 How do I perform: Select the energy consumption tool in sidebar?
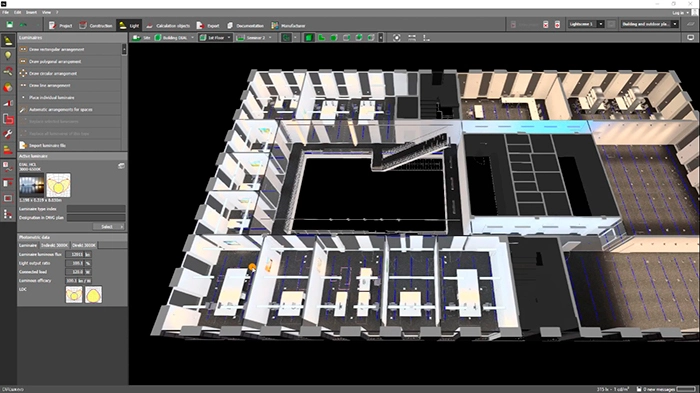pyautogui.click(x=8, y=150)
